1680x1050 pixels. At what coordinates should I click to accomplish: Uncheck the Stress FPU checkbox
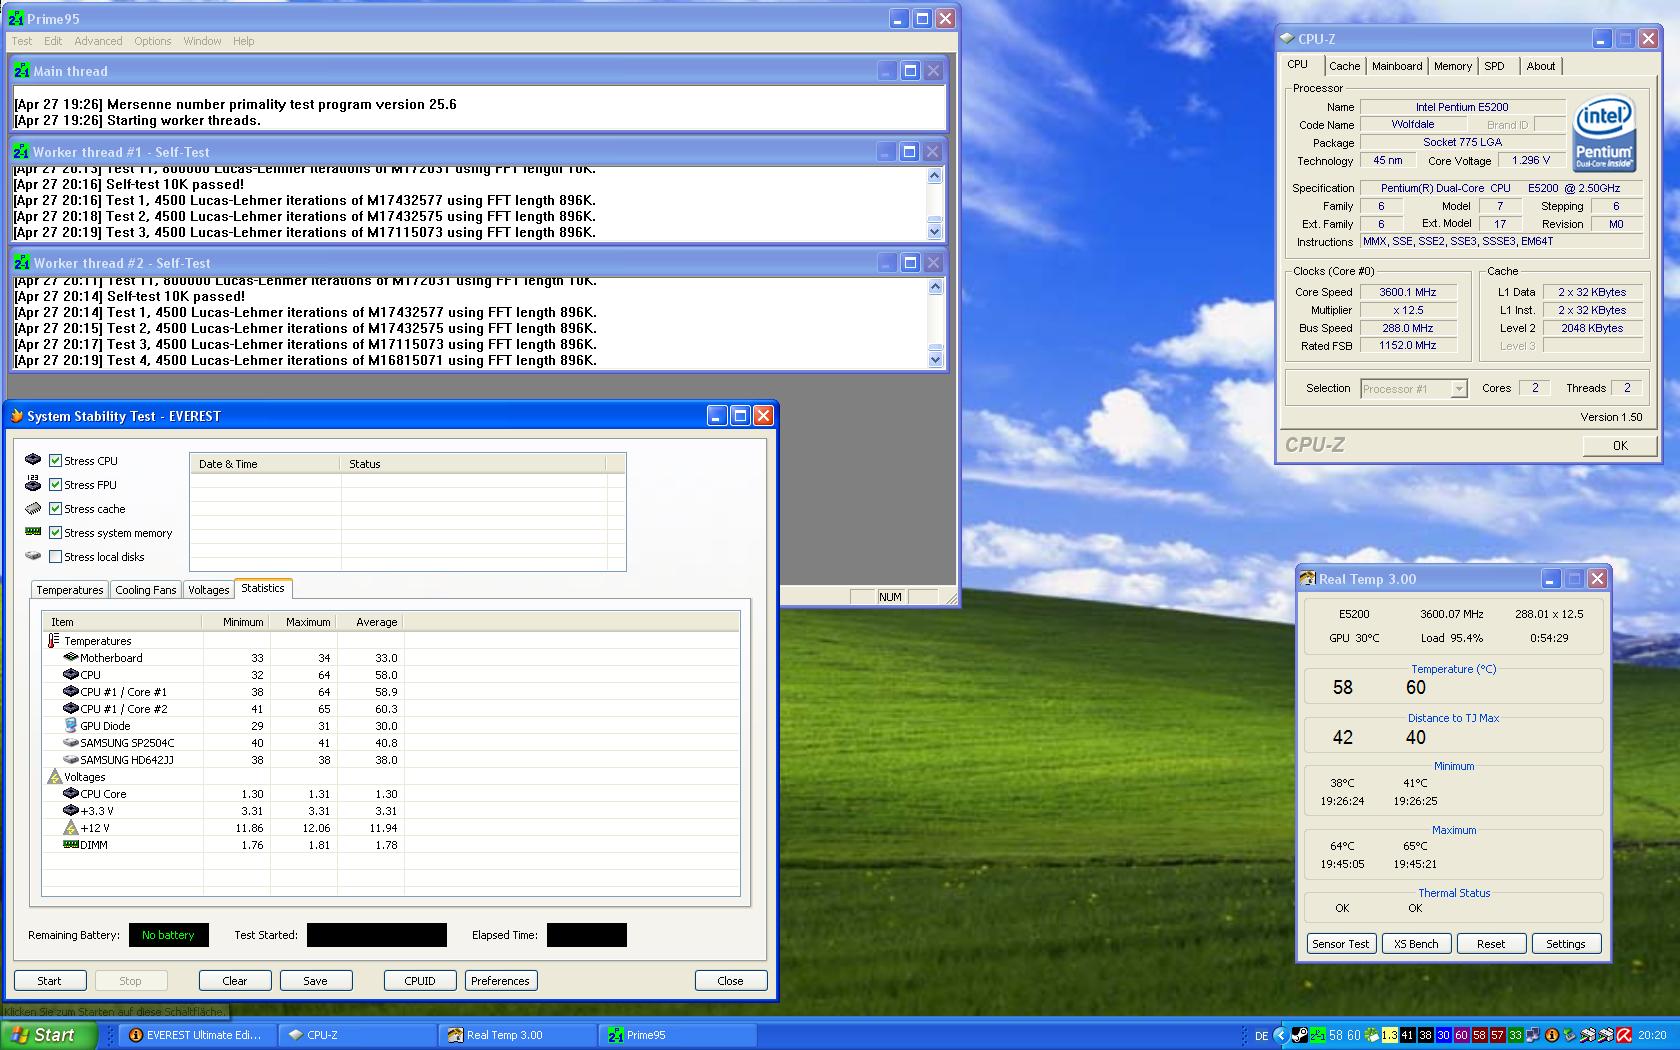[x=56, y=485]
